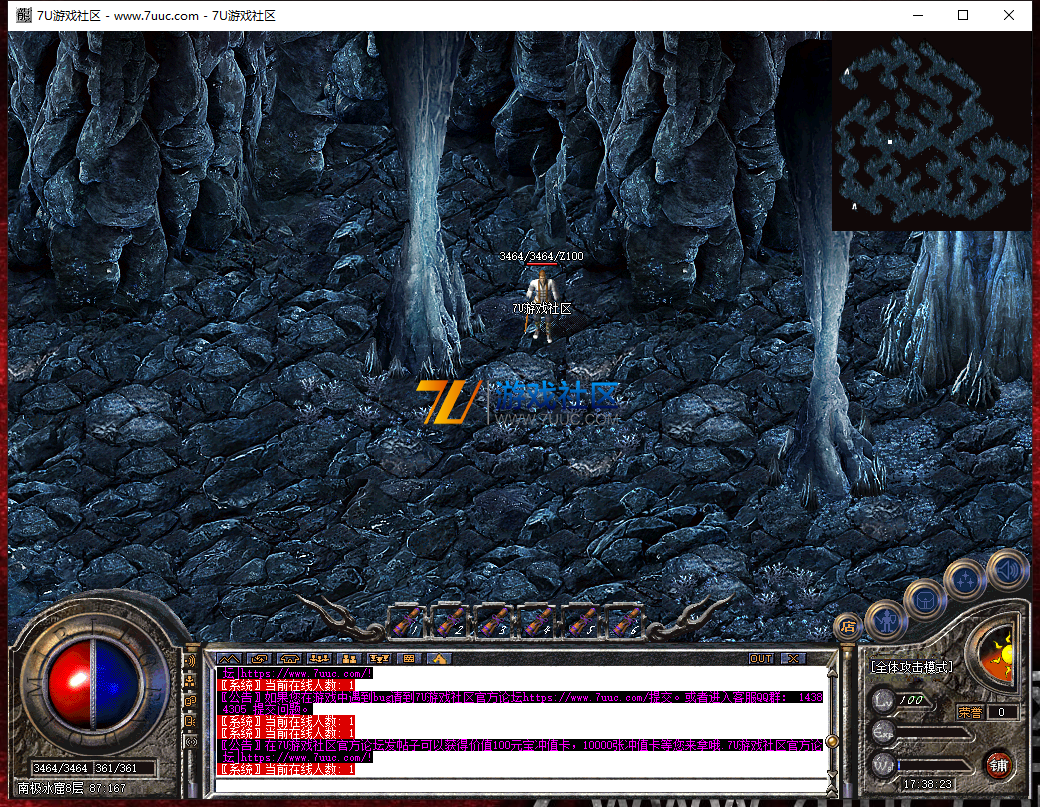
Task: Click the X exit button beside OUT
Action: click(x=793, y=658)
